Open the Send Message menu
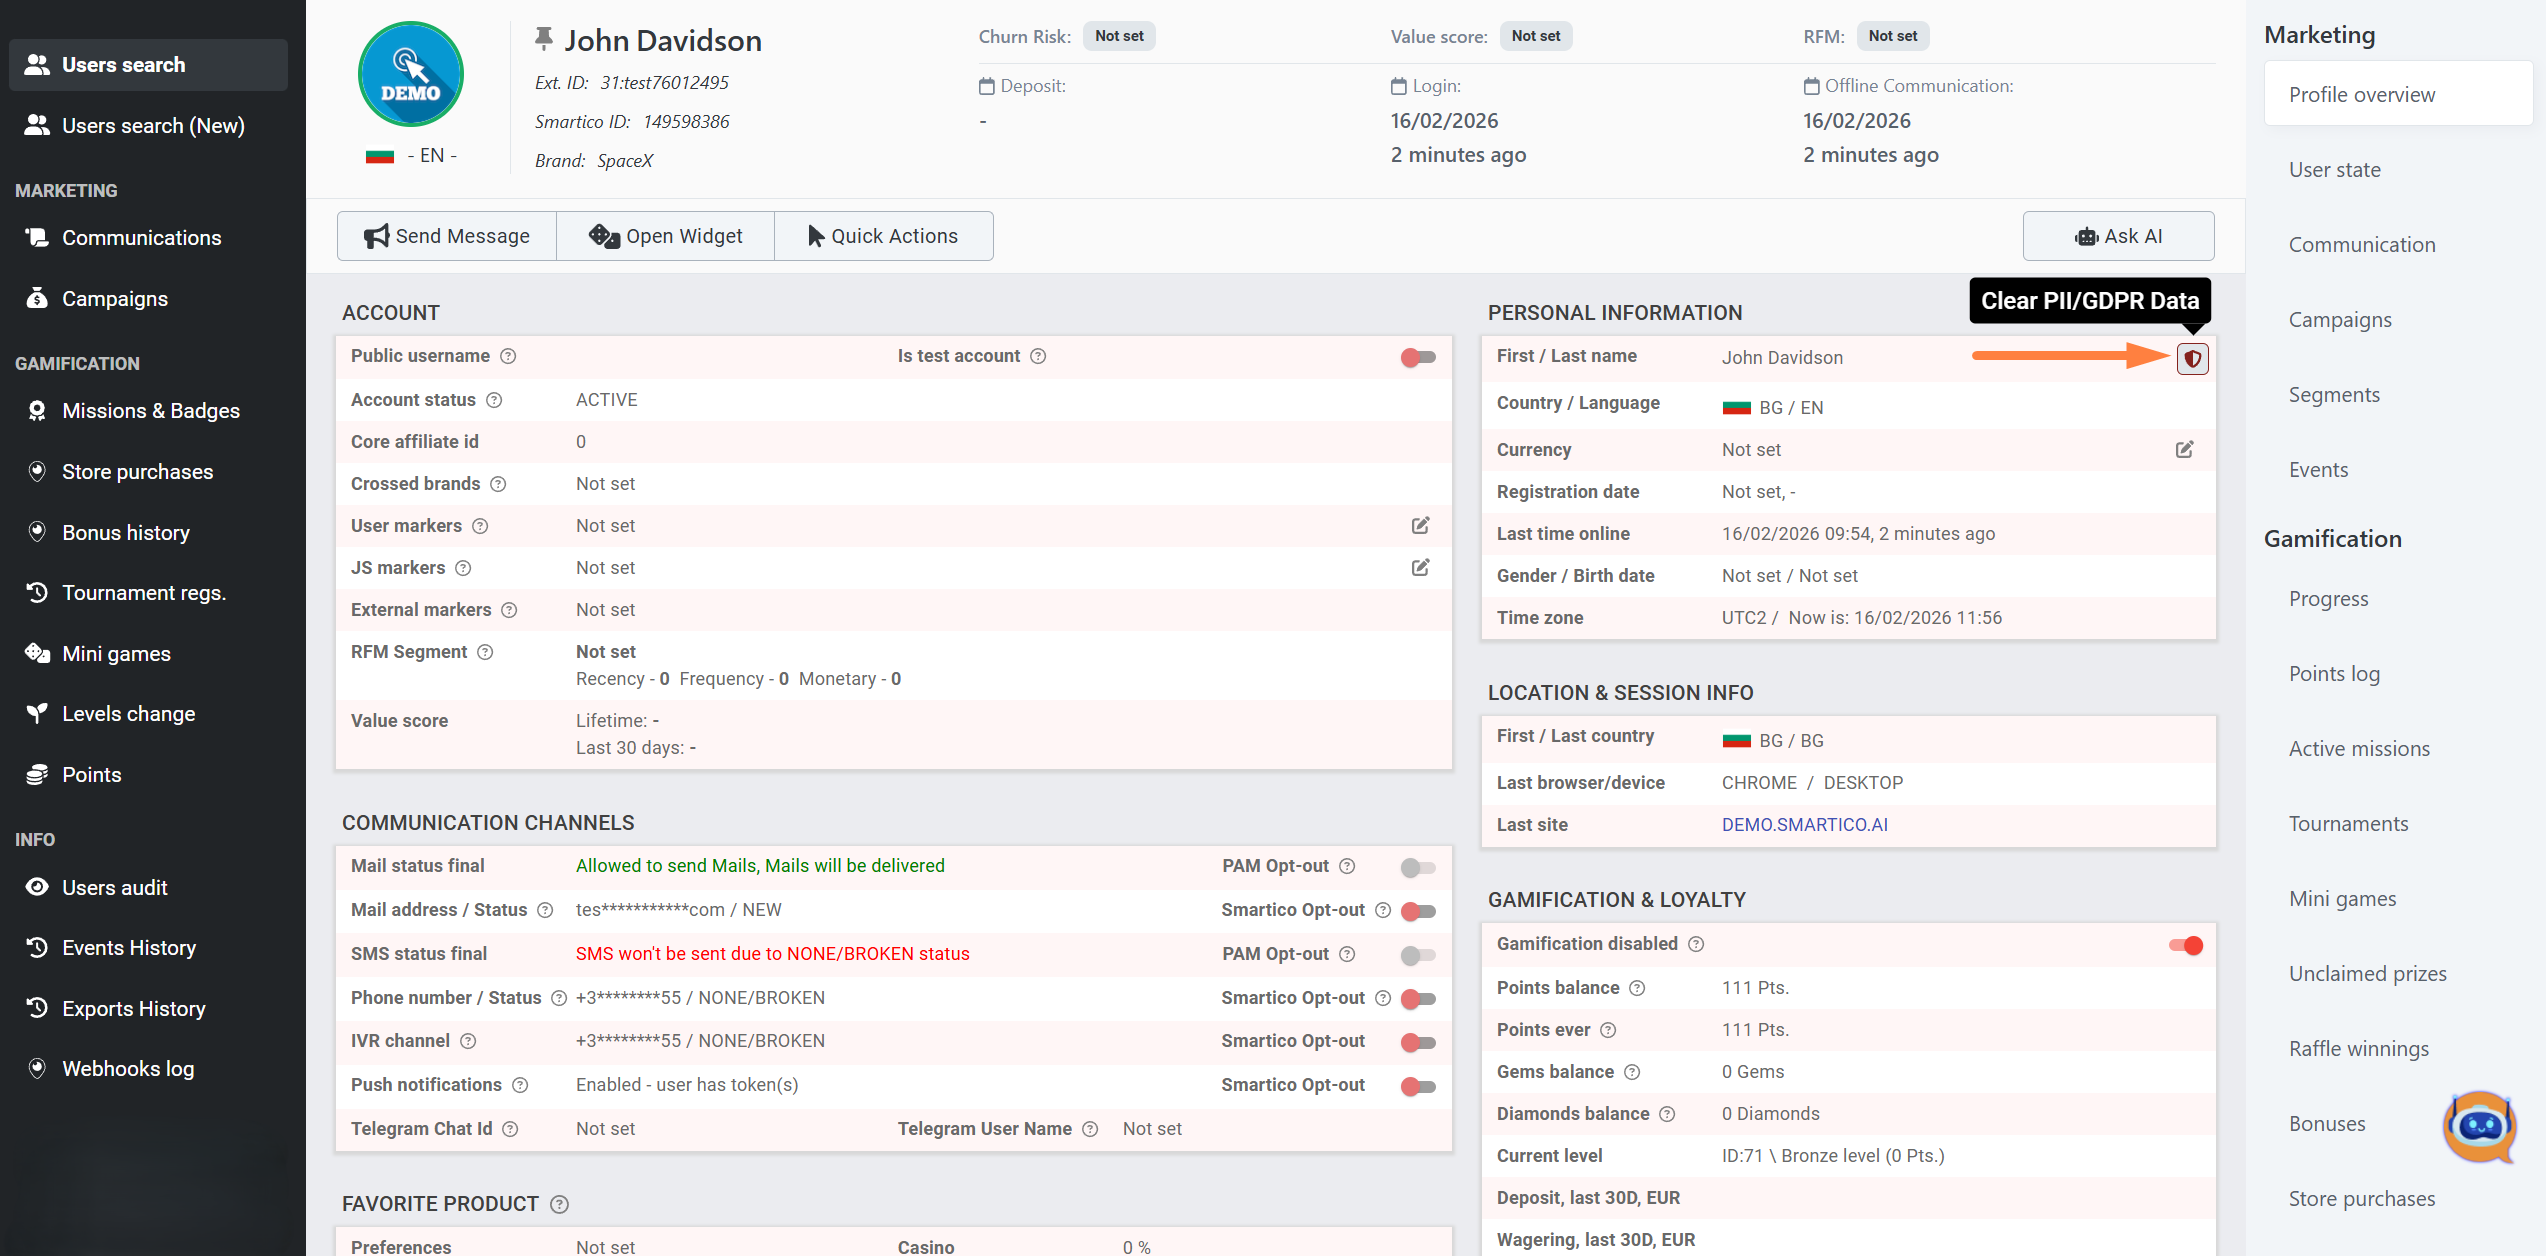The width and height of the screenshot is (2546, 1256). [446, 236]
